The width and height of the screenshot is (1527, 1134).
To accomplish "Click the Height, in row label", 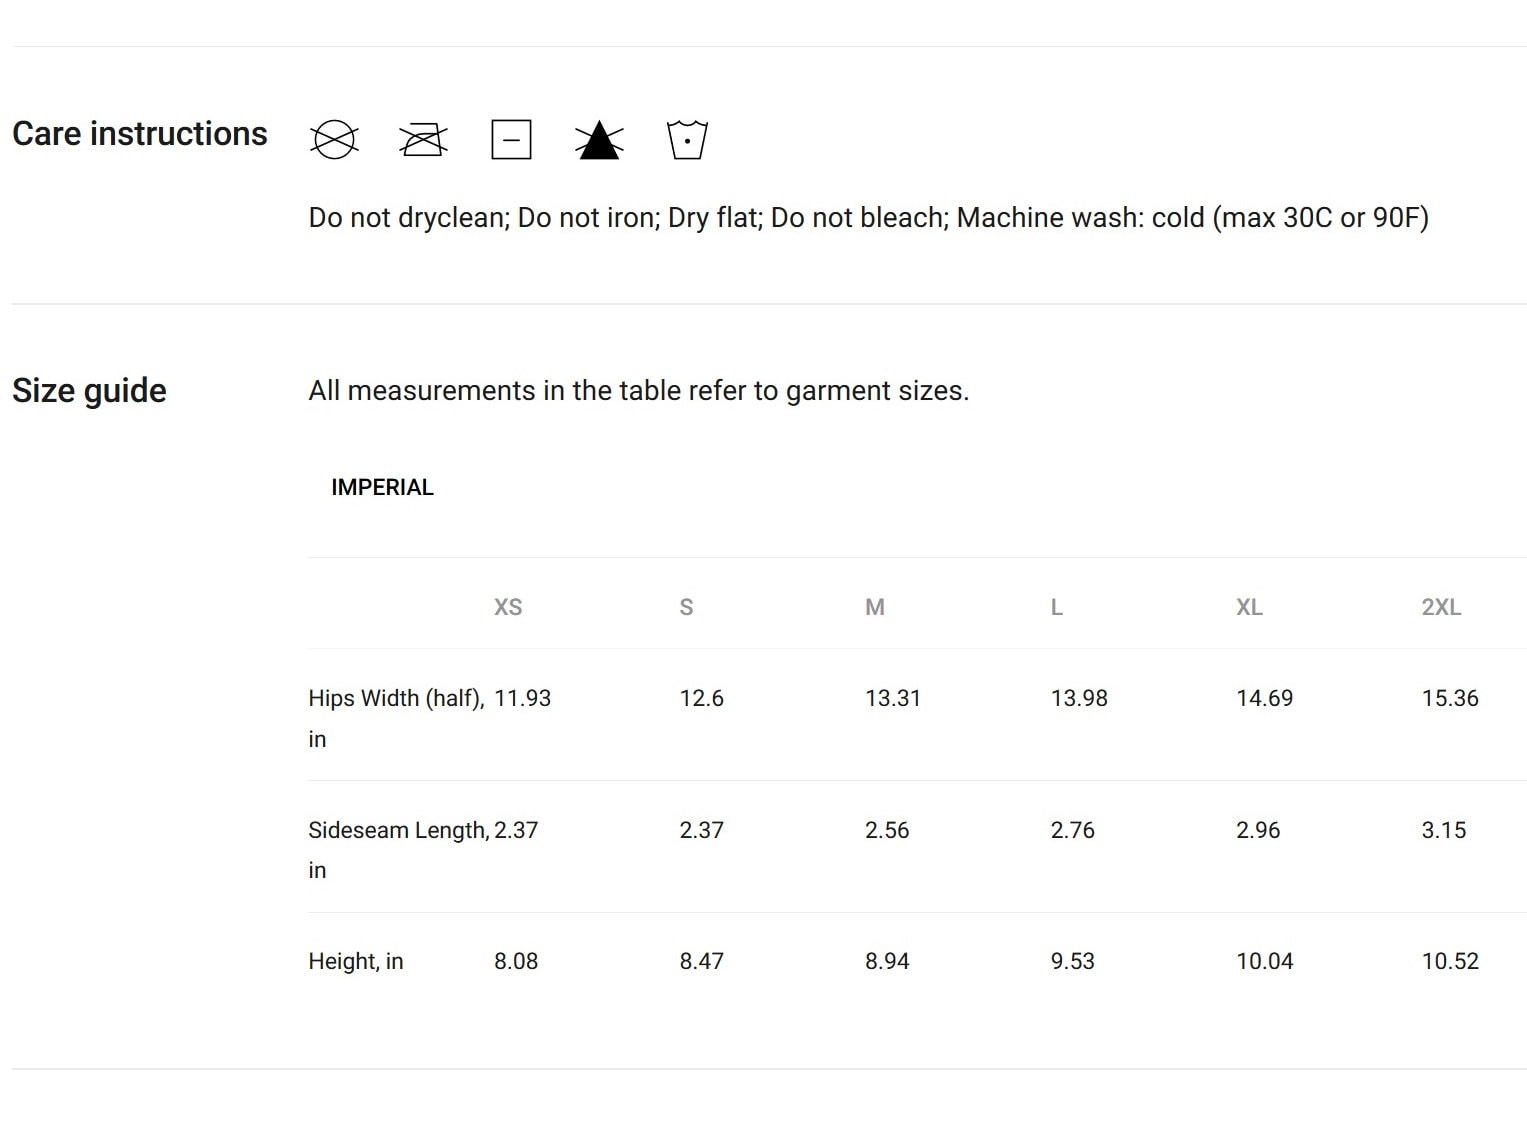I will (x=356, y=961).
